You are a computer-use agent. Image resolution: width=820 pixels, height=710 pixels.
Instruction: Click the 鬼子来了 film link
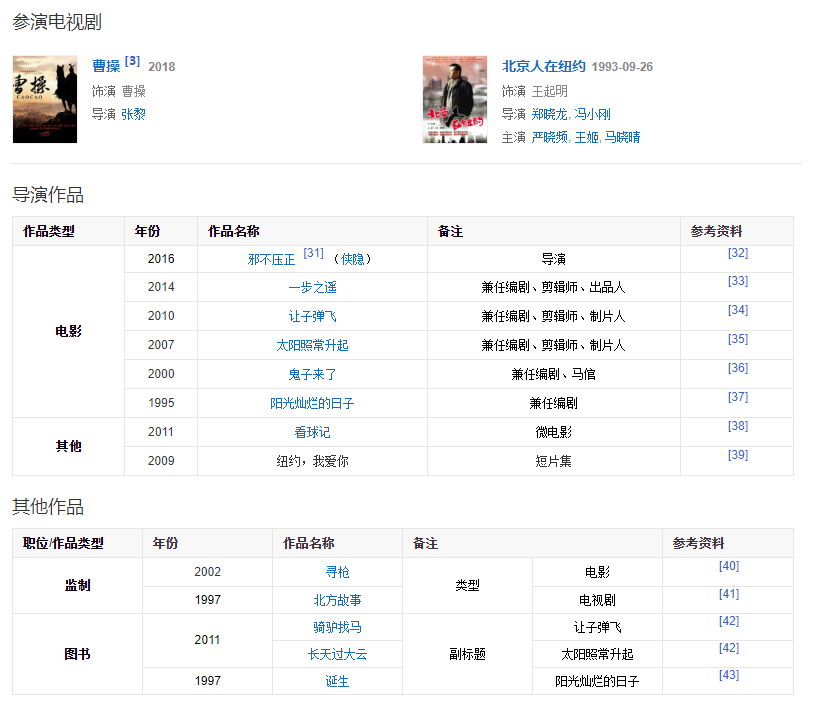[x=312, y=374]
